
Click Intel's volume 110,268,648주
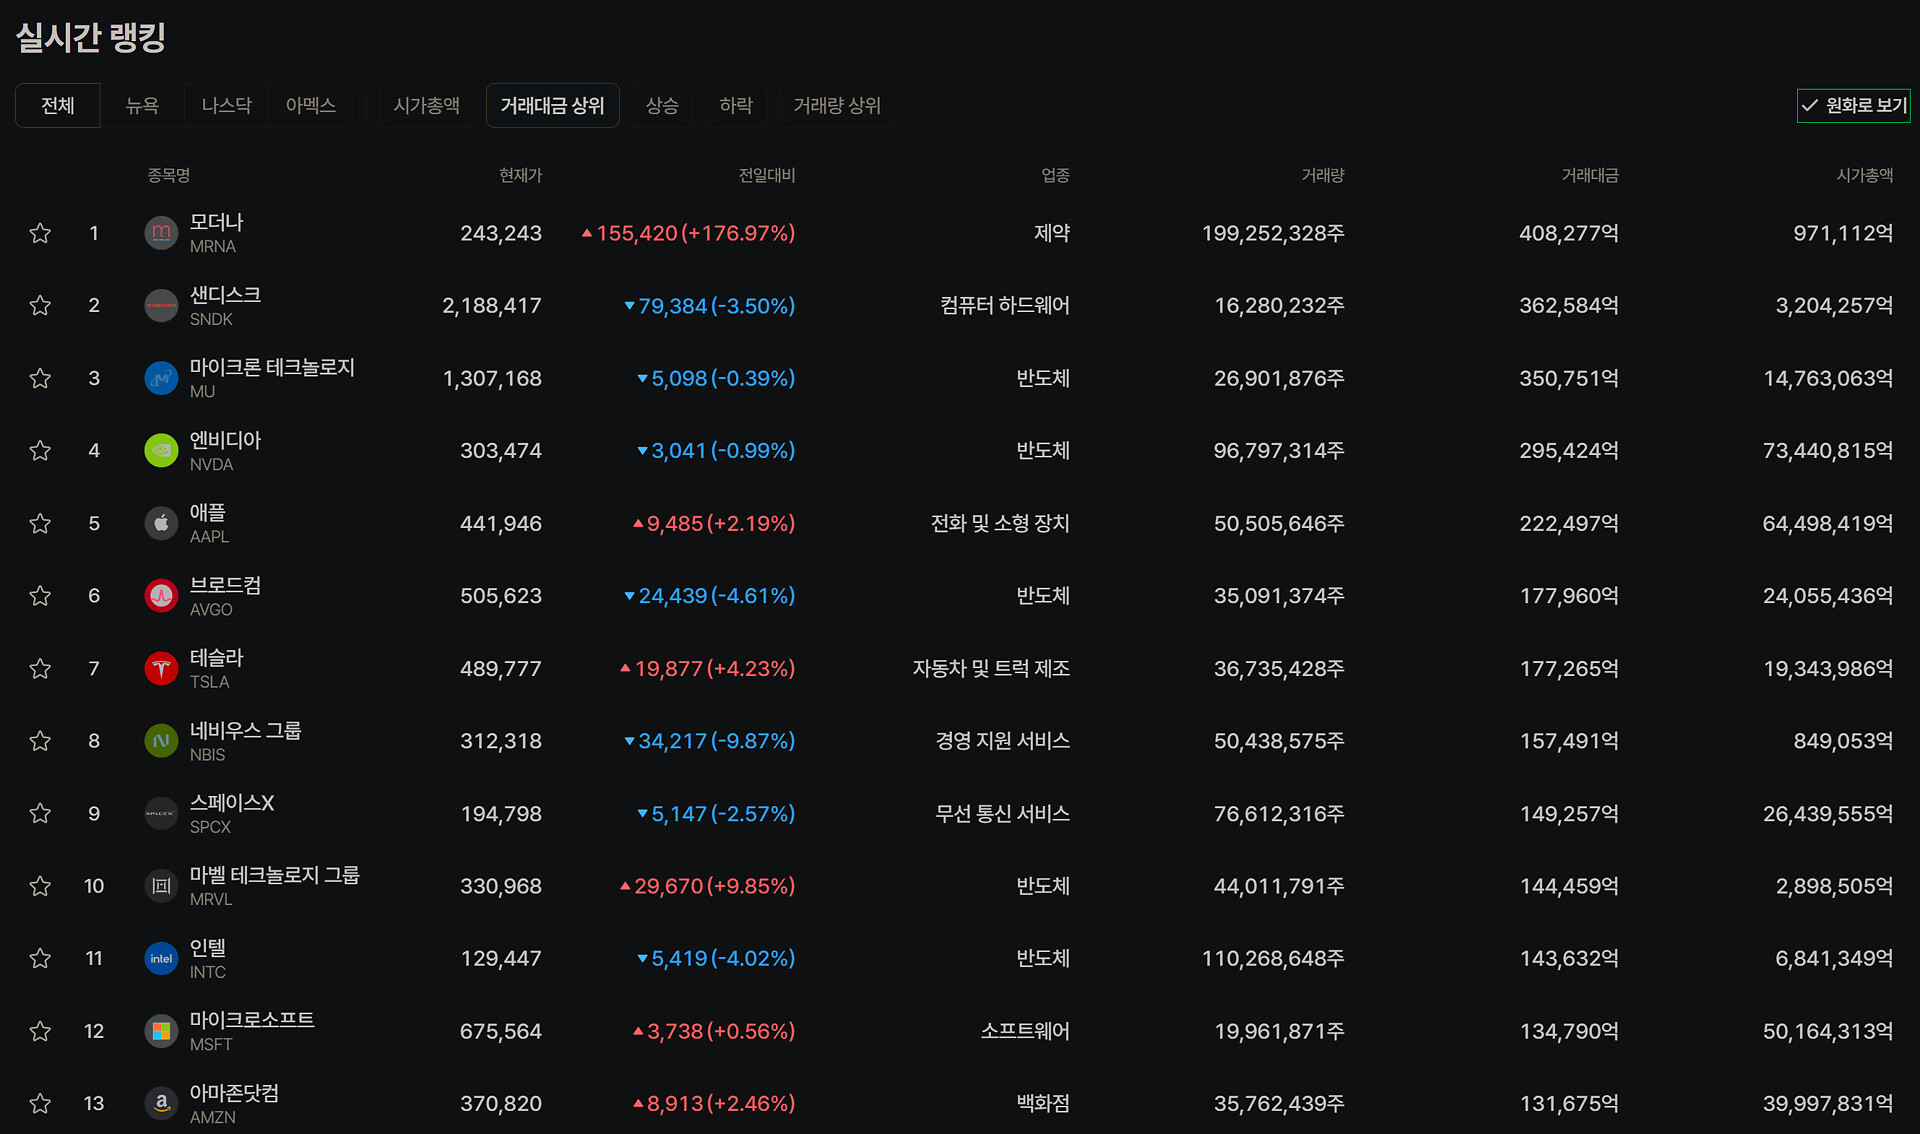pyautogui.click(x=1273, y=958)
